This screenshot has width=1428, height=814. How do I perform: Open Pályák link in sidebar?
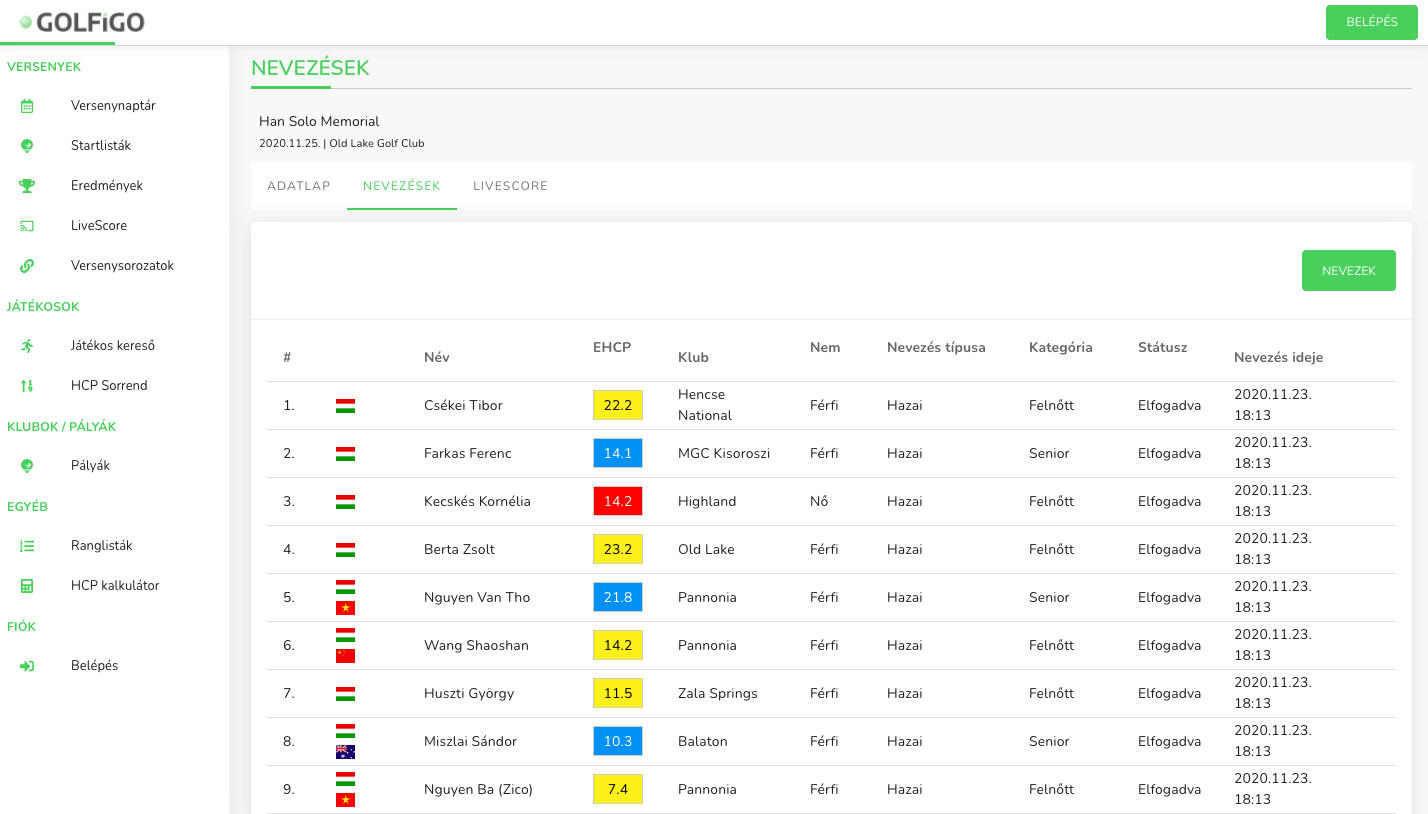click(90, 466)
